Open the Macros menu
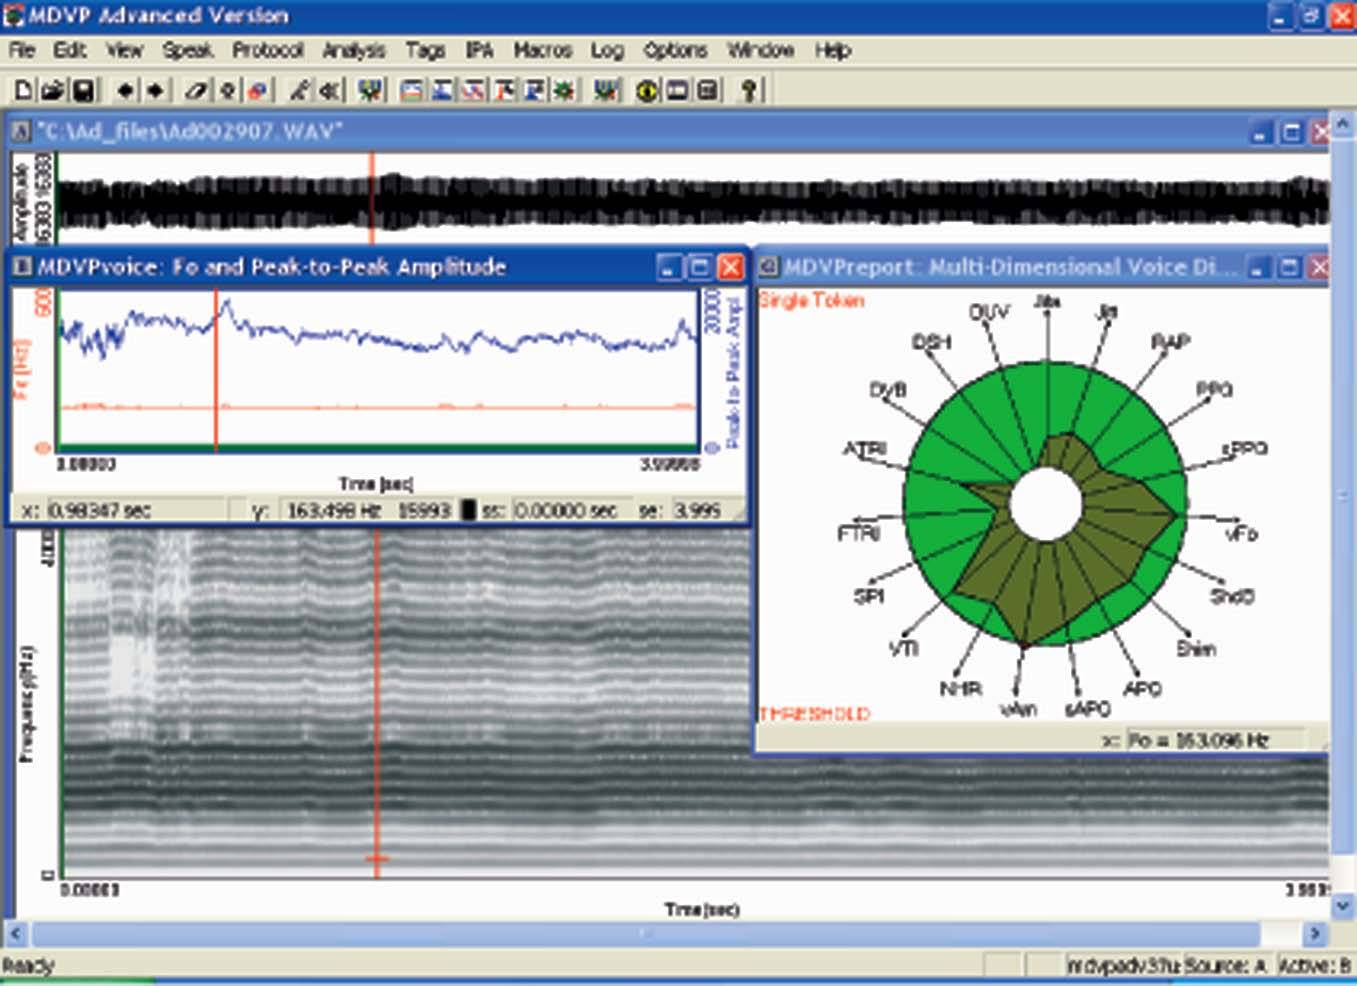Image resolution: width=1357 pixels, height=986 pixels. point(542,50)
